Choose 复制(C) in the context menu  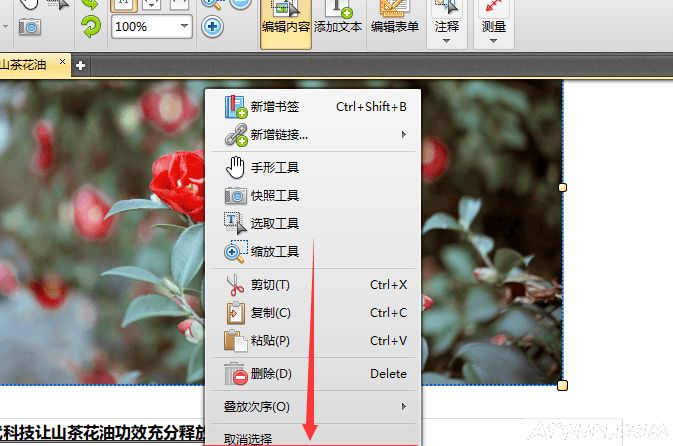click(x=314, y=313)
